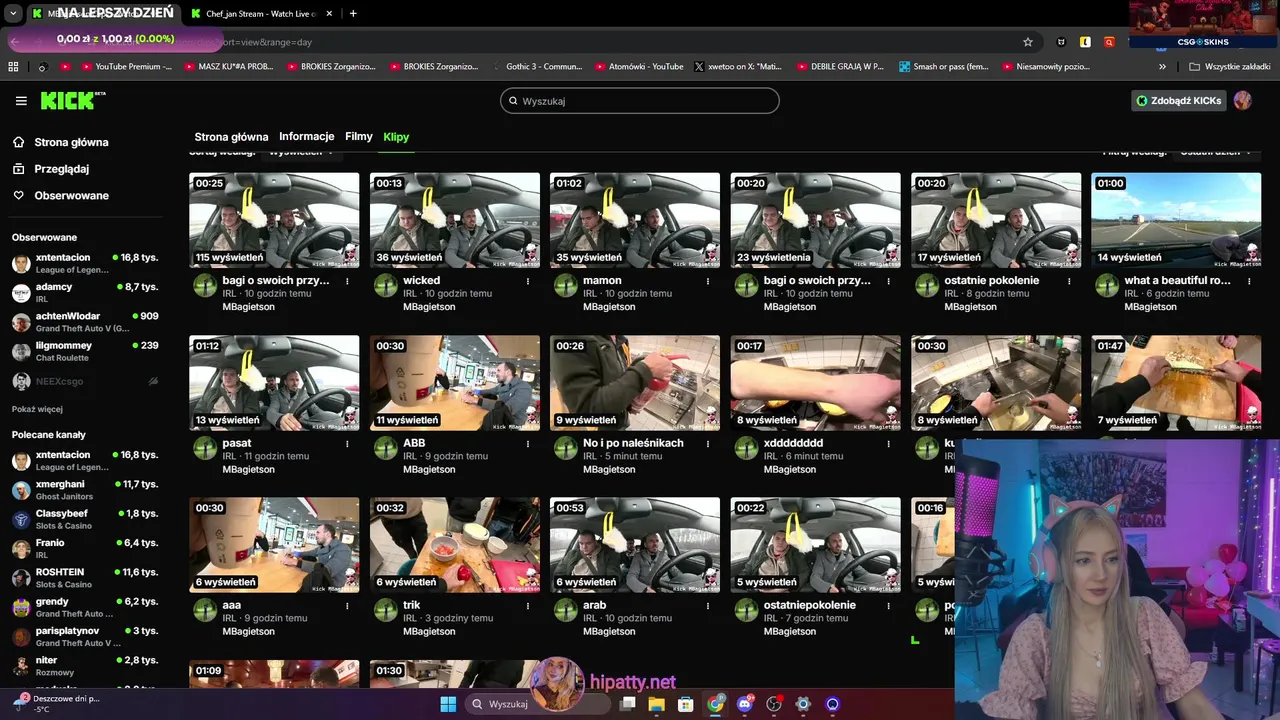Open the user profile avatar menu
This screenshot has height=720, width=1280.
click(1242, 100)
